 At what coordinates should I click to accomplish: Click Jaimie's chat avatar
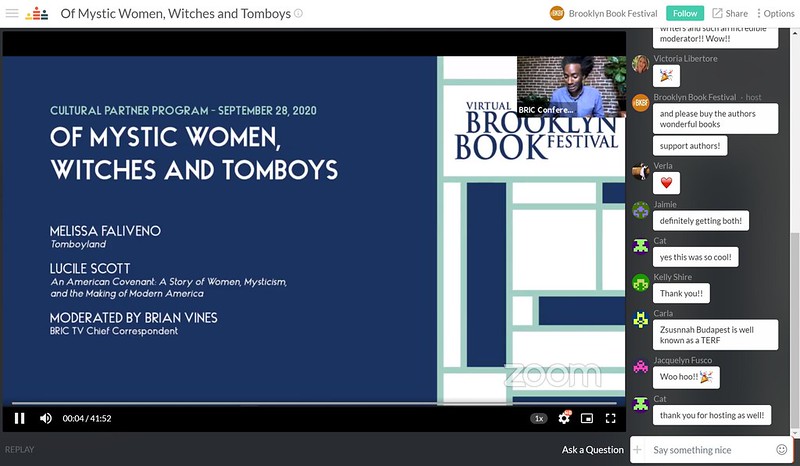tap(640, 210)
